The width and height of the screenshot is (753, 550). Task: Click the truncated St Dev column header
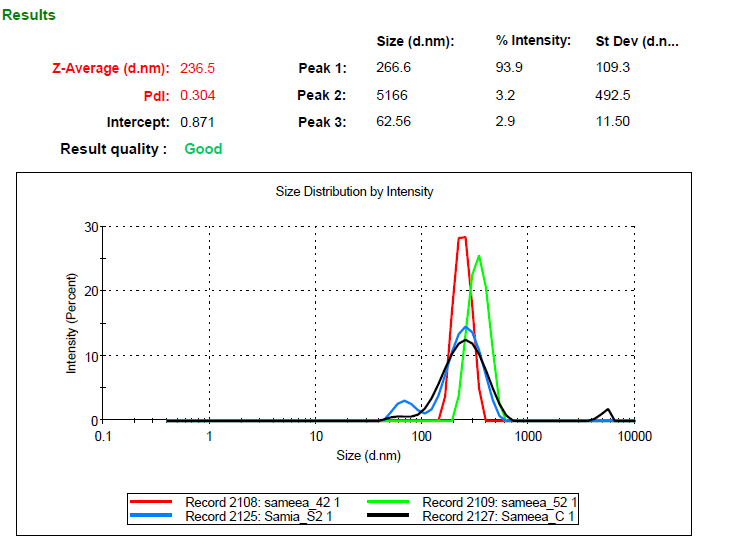click(x=637, y=41)
